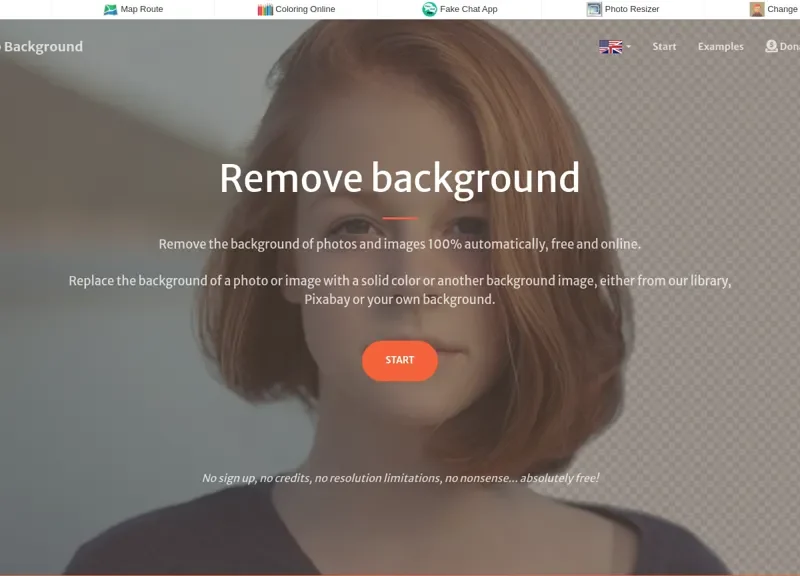Viewport: 800px width, 576px height.
Task: Open the Change bookmark icon
Action: pos(755,8)
